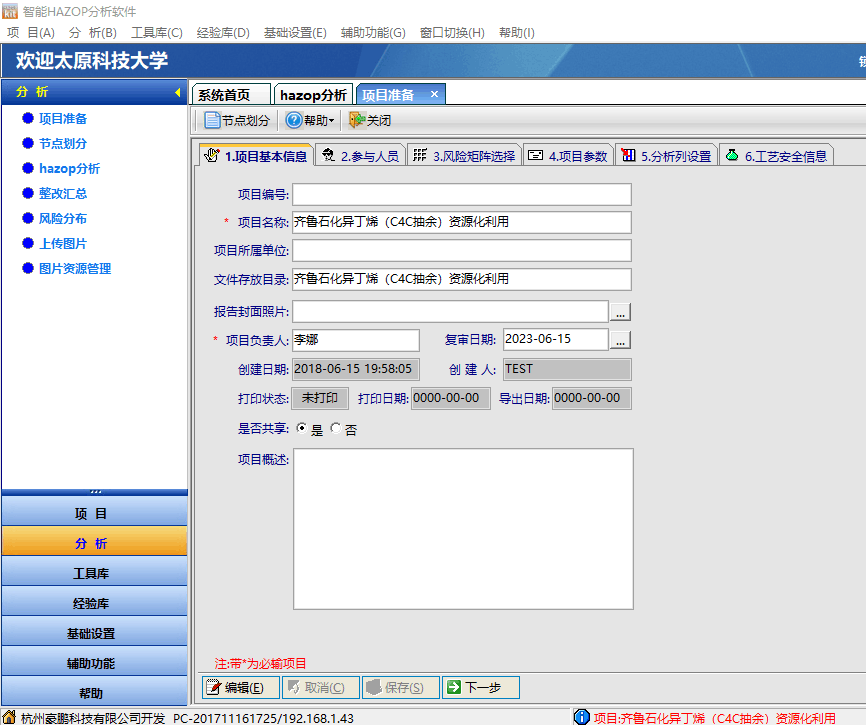Open the 分析(B) menu
This screenshot has height=725, width=866.
pos(93,33)
